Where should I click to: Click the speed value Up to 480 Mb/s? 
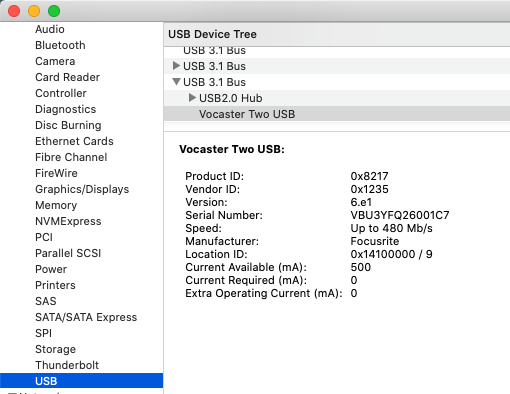coord(391,228)
